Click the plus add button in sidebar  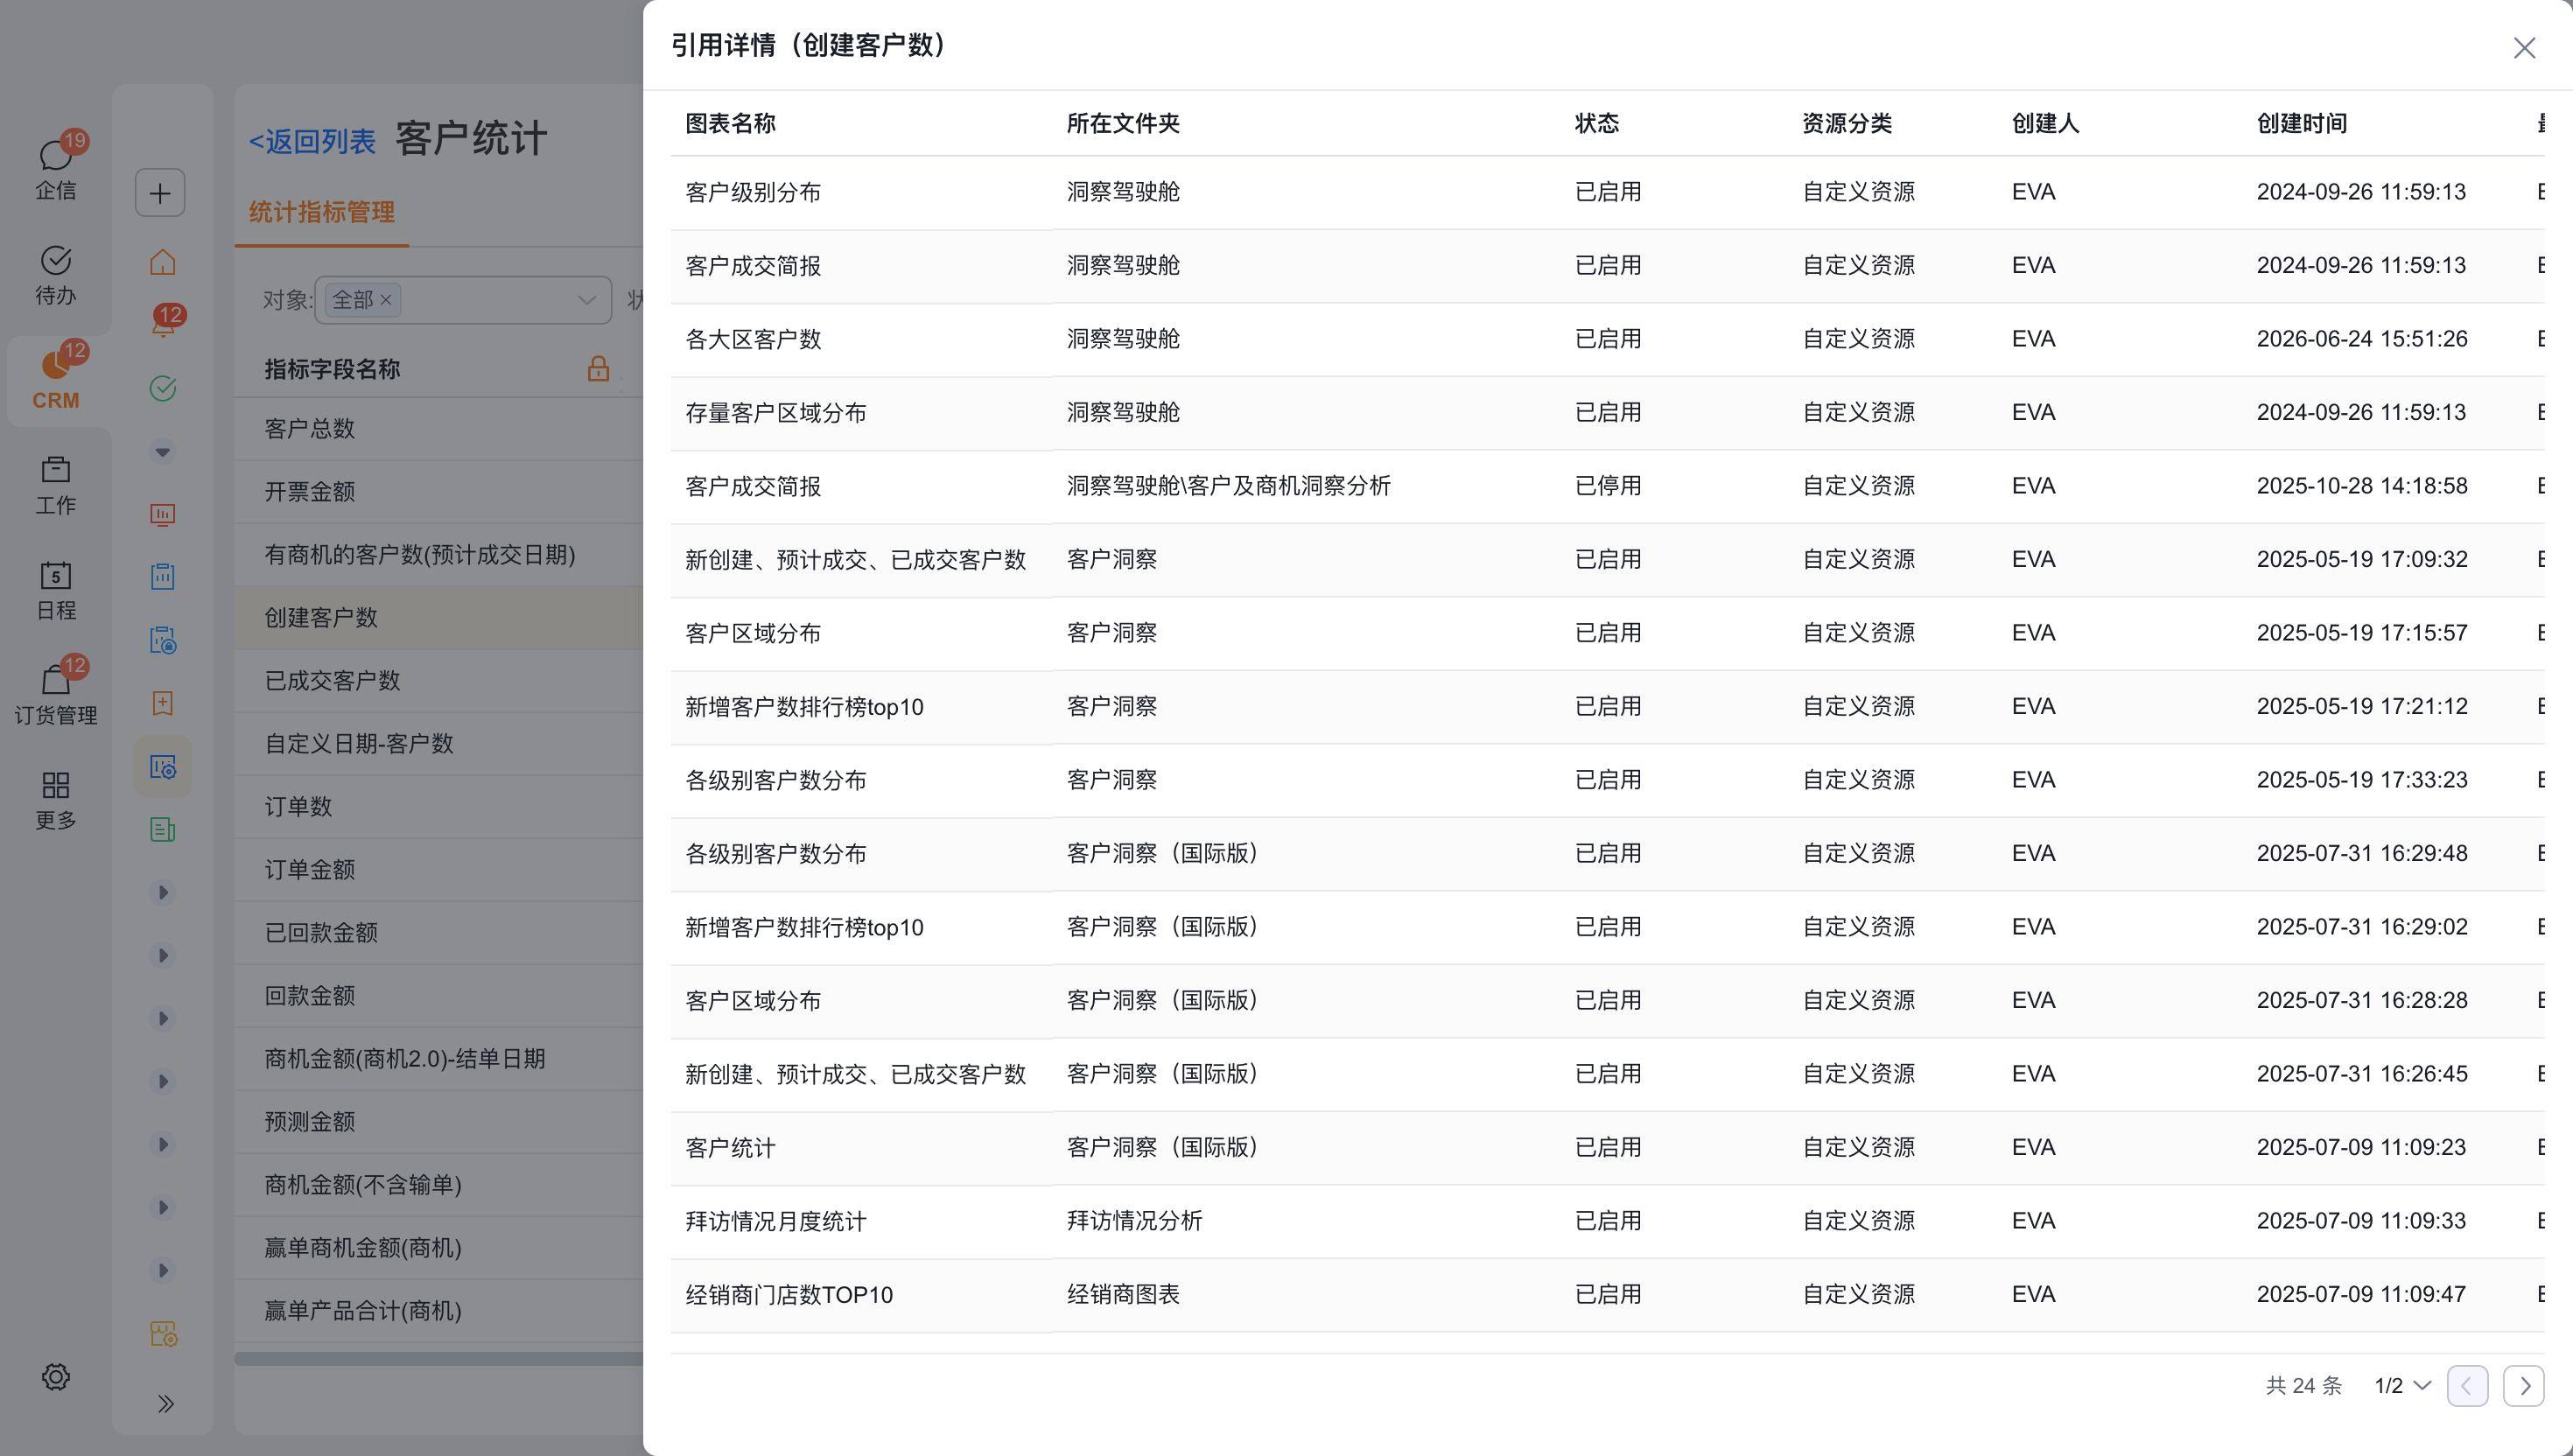(160, 193)
